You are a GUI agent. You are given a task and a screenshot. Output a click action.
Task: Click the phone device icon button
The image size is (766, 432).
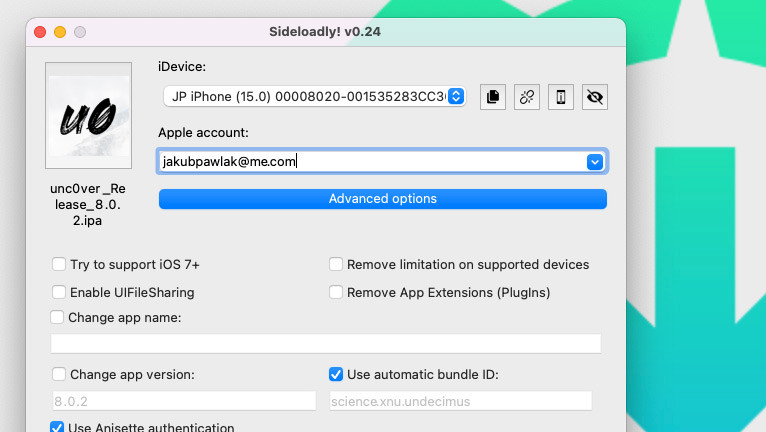(x=561, y=97)
